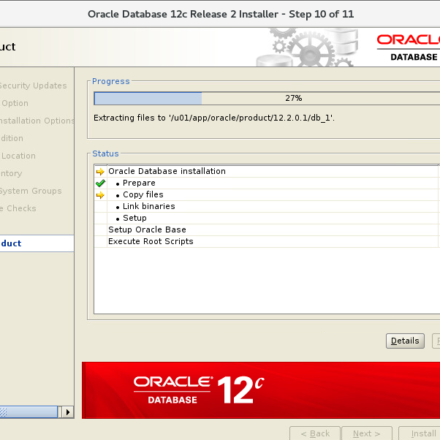Screen dimensions: 440x440
Task: Select the System Groups step in sidebar
Action: coord(31,191)
